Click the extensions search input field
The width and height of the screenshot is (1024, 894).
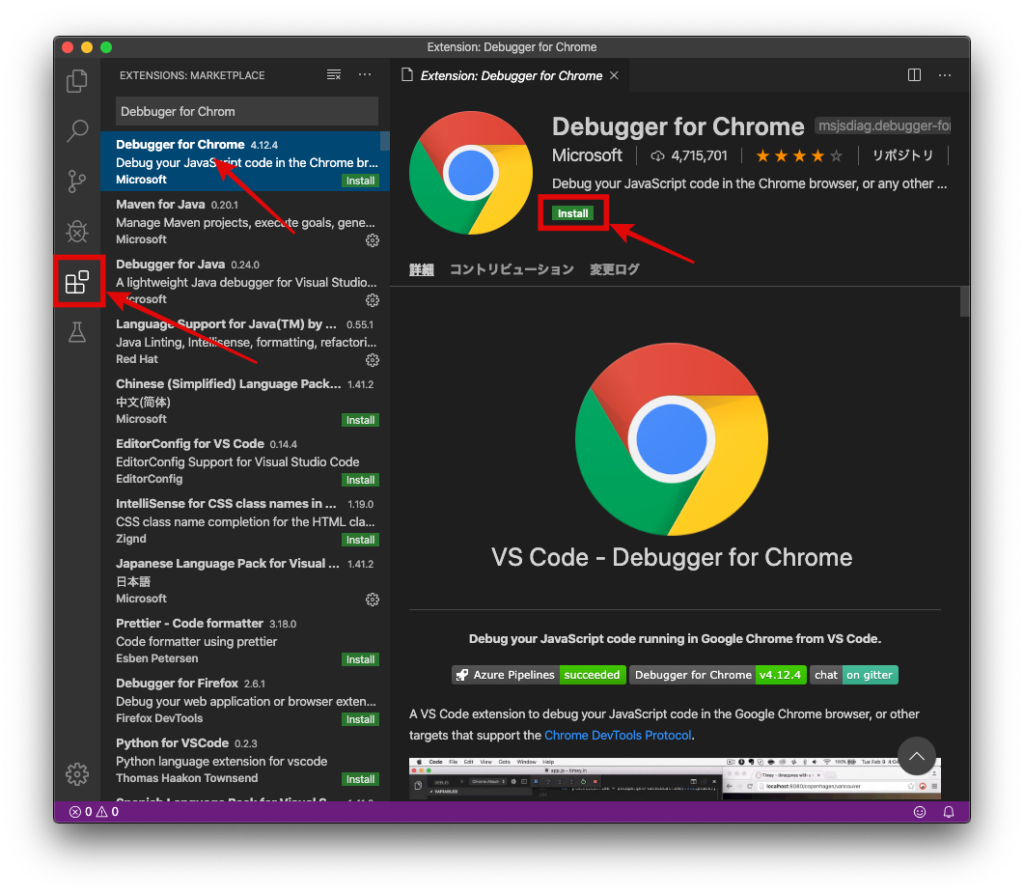pos(245,111)
